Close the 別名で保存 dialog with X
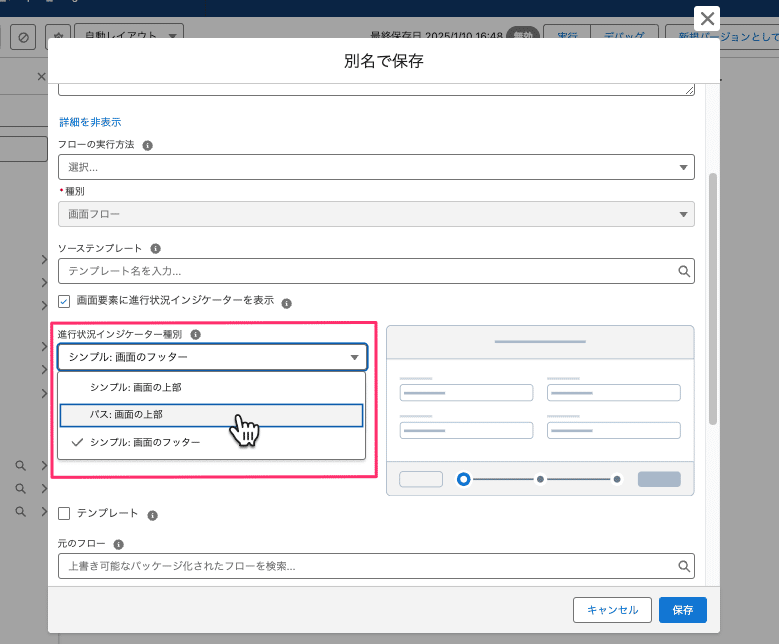This screenshot has width=779, height=644. 707,19
